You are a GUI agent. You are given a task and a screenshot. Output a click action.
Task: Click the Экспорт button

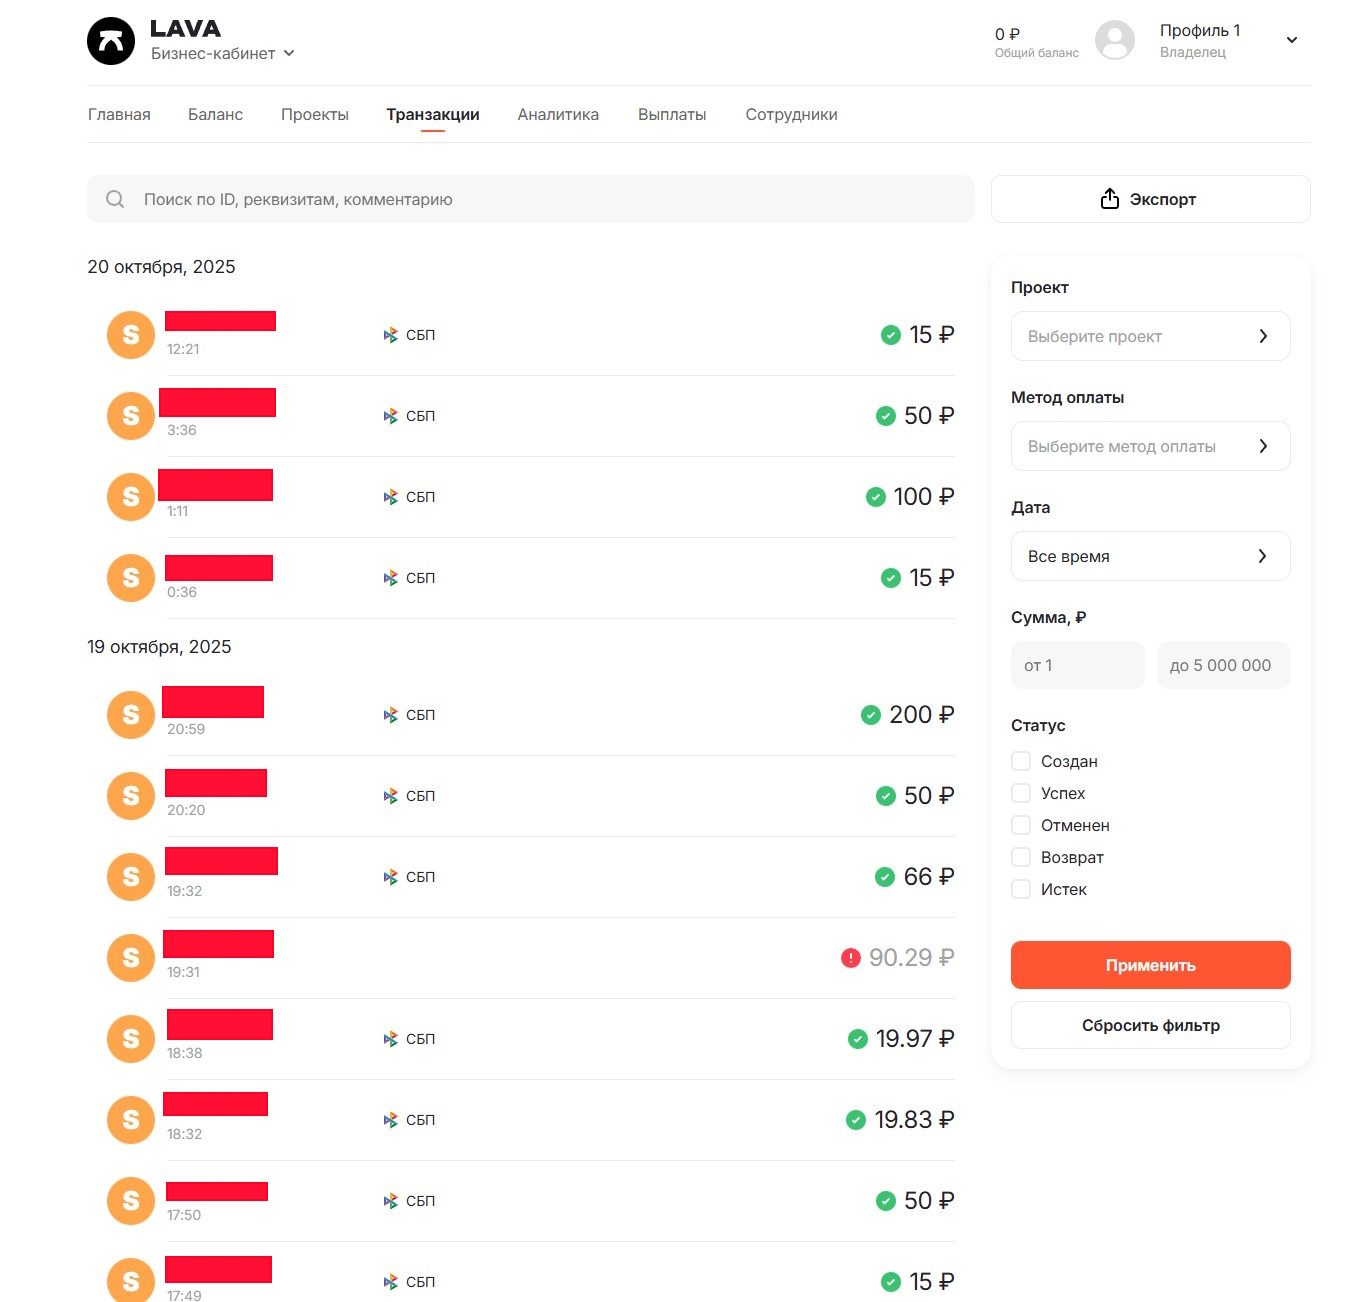[x=1150, y=199]
